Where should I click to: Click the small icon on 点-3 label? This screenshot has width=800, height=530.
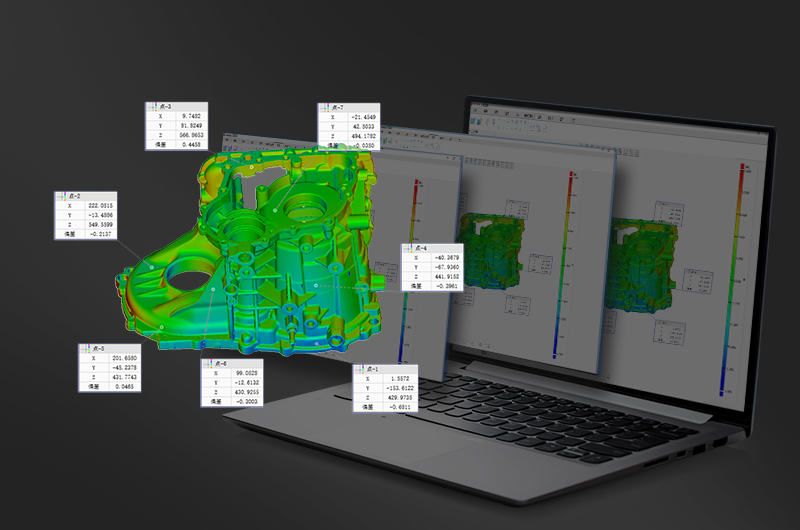click(151, 105)
